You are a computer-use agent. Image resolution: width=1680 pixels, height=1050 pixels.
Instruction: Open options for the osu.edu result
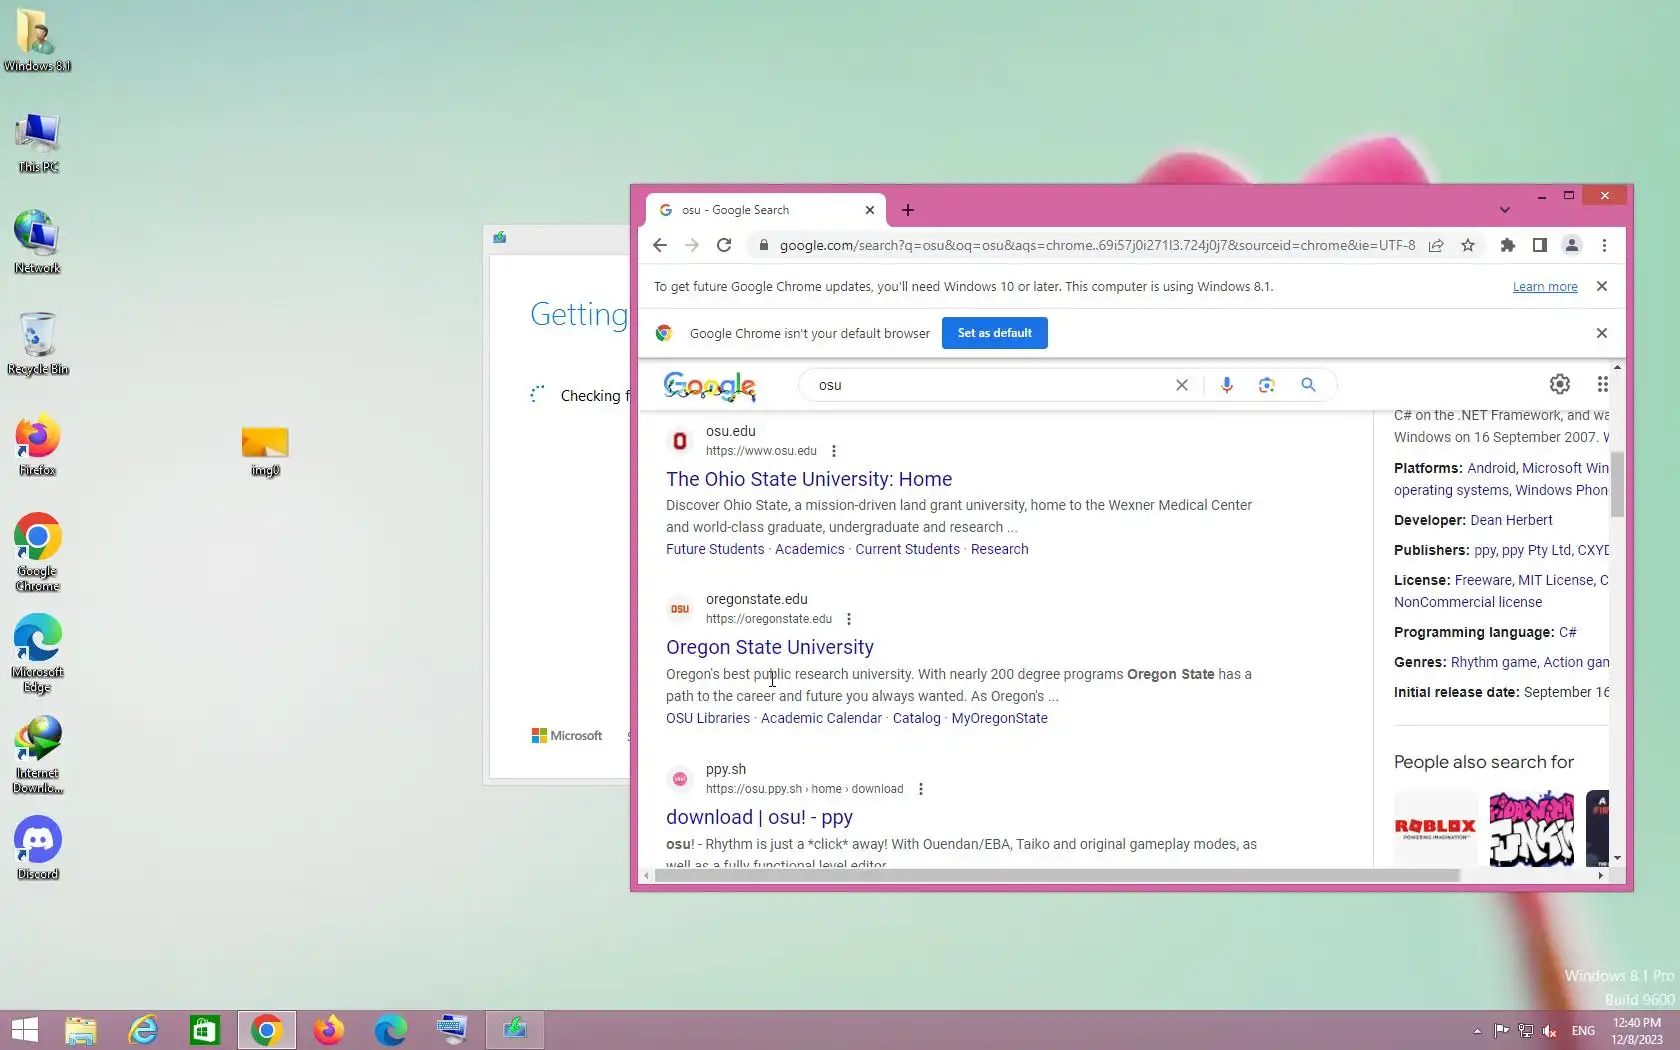pyautogui.click(x=834, y=451)
